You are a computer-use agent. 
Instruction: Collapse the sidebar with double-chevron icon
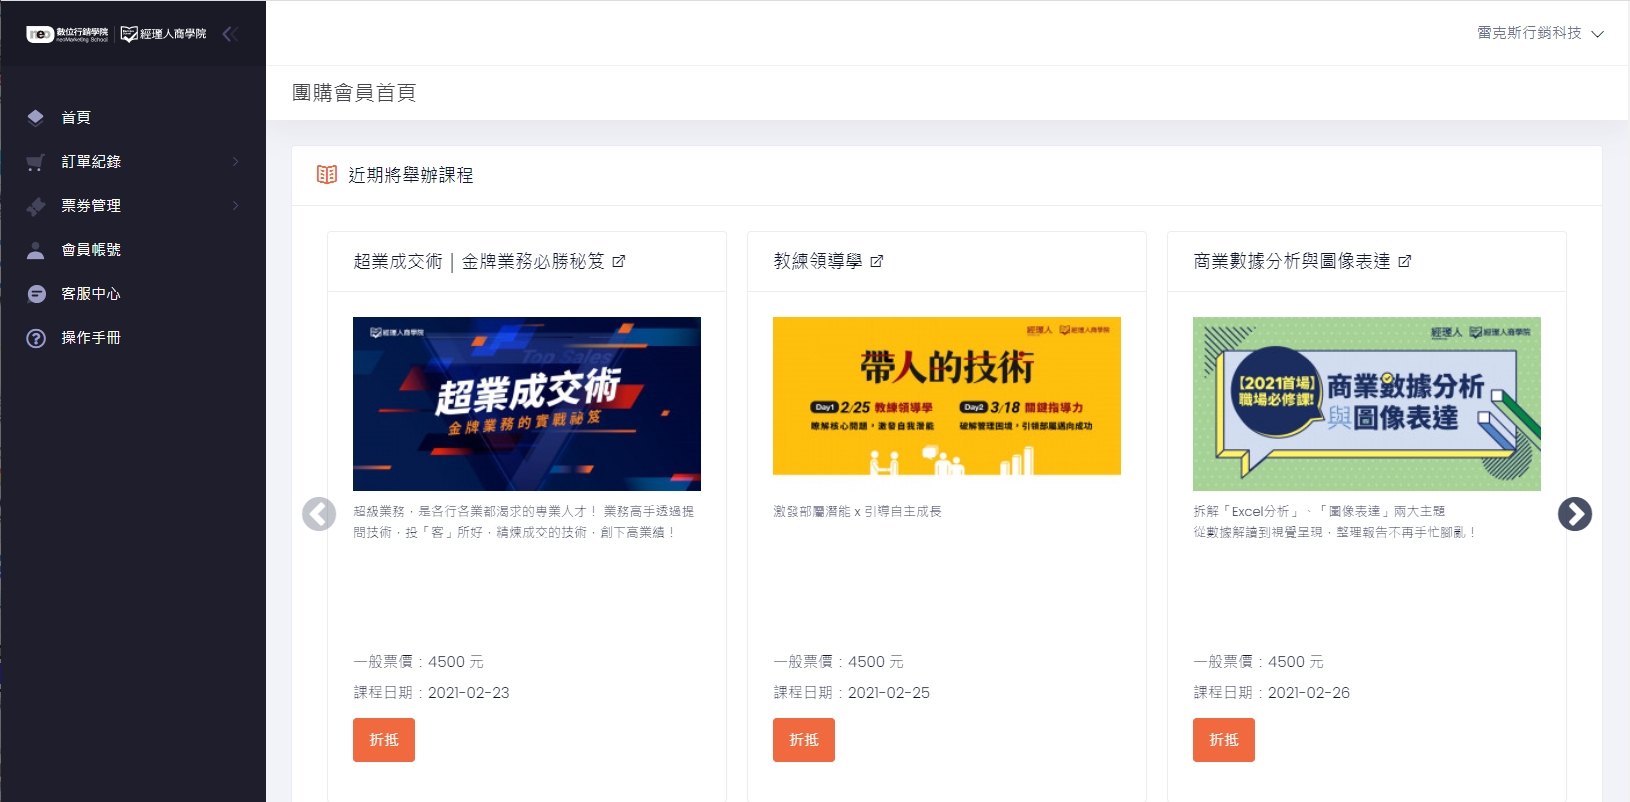(x=230, y=34)
